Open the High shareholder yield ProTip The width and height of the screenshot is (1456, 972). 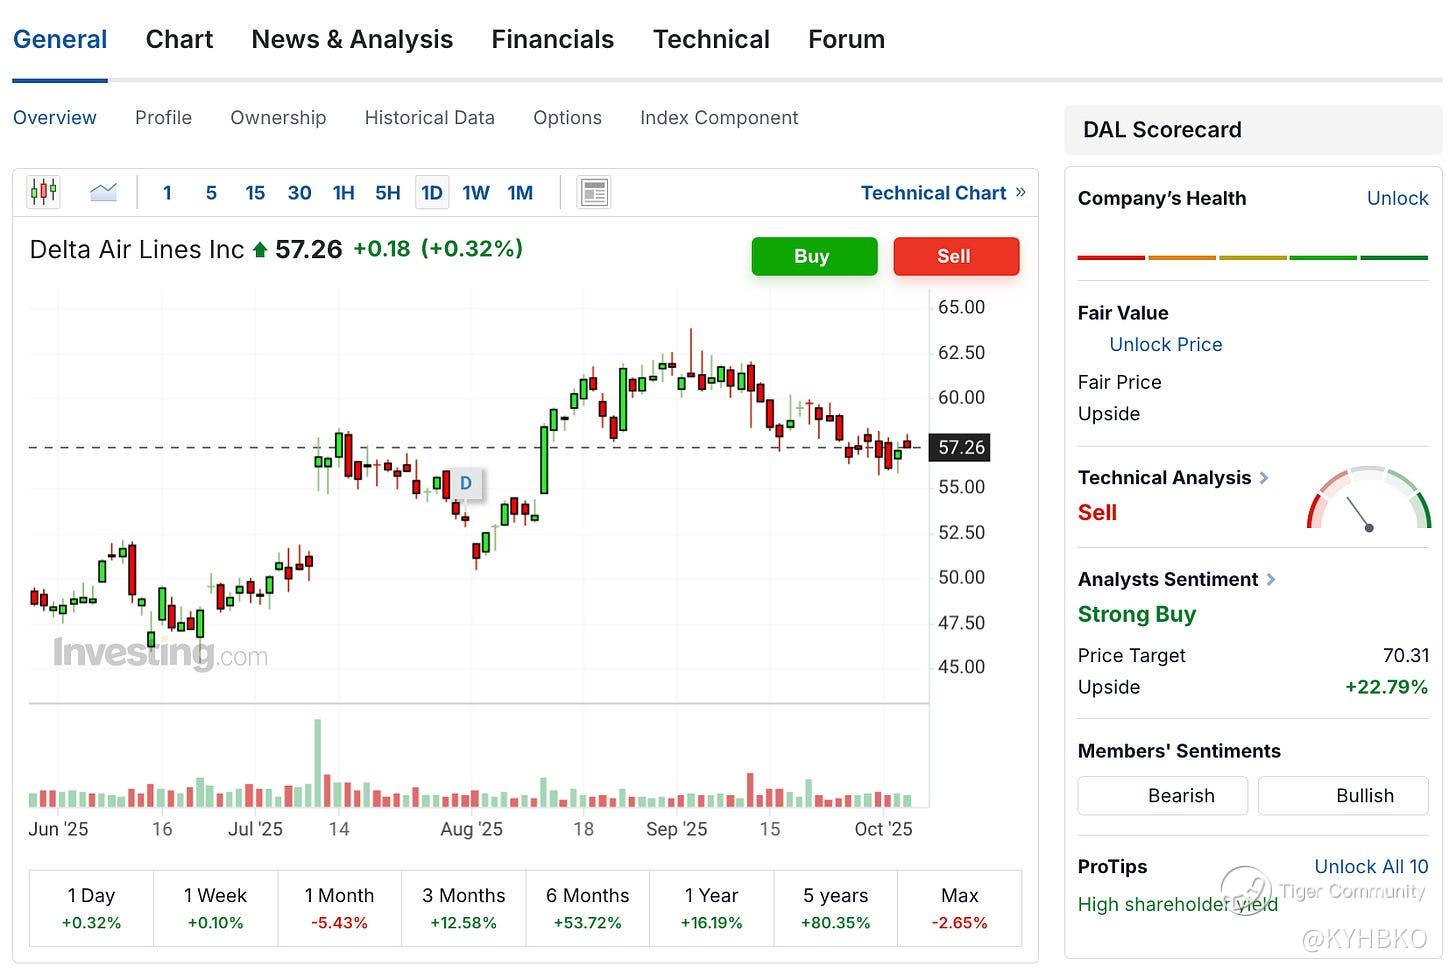tap(1178, 905)
